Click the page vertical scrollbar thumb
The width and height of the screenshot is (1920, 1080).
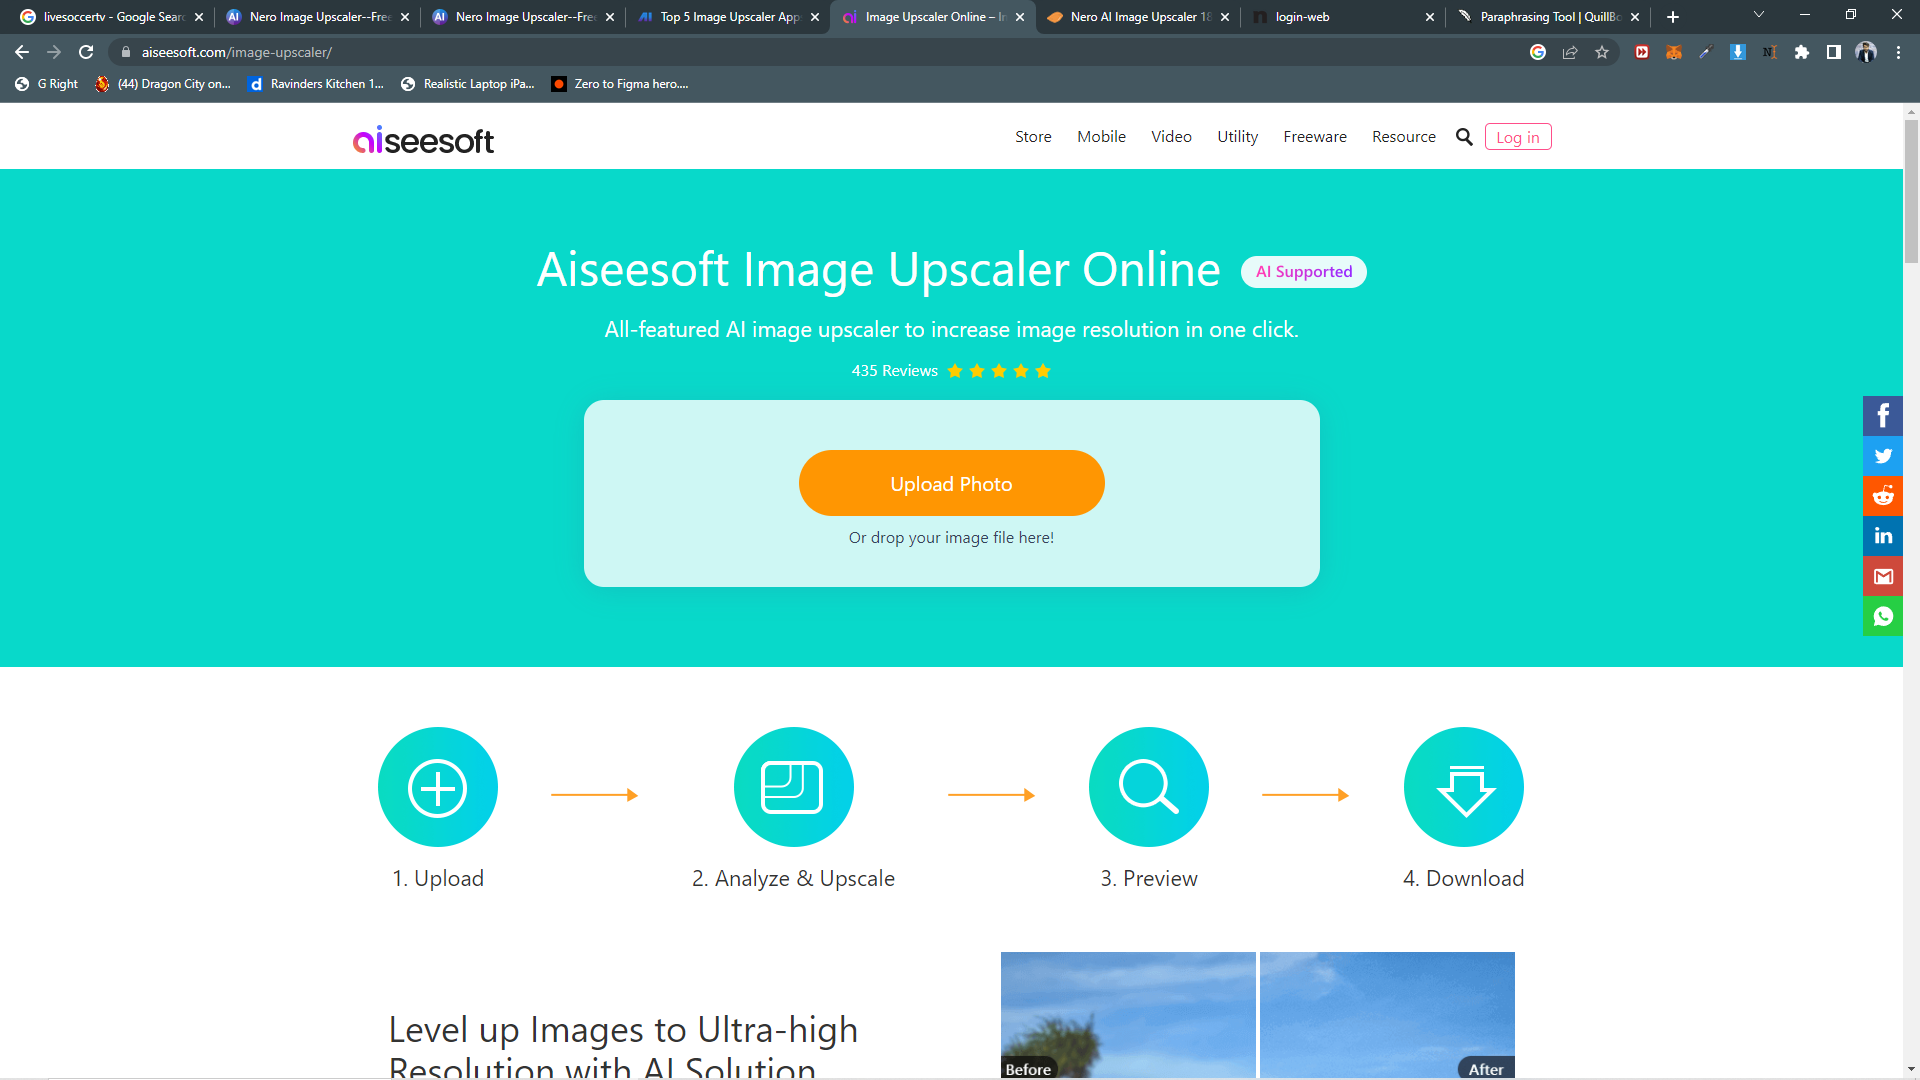pos(1911,192)
